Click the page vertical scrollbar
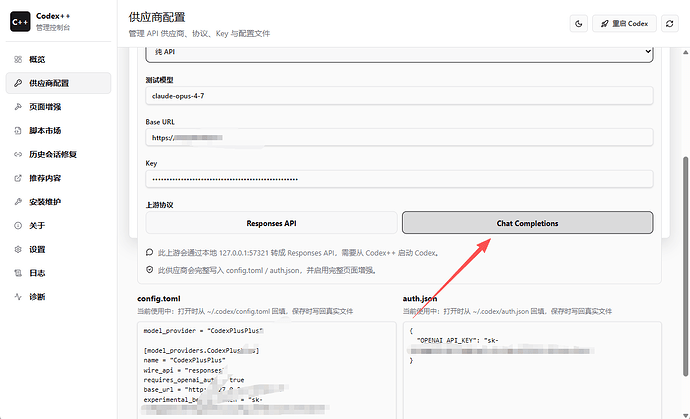The height and width of the screenshot is (419, 690). tap(685, 266)
